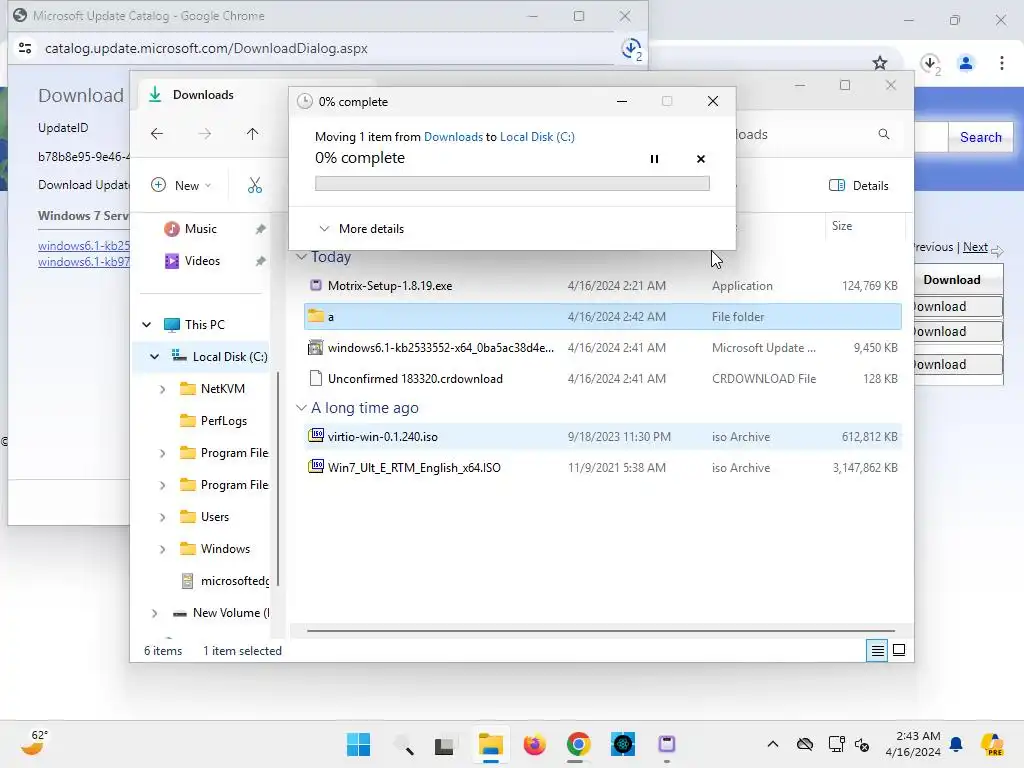Image resolution: width=1024 pixels, height=768 pixels.
Task: Go back in File Explorer
Action: (x=157, y=134)
